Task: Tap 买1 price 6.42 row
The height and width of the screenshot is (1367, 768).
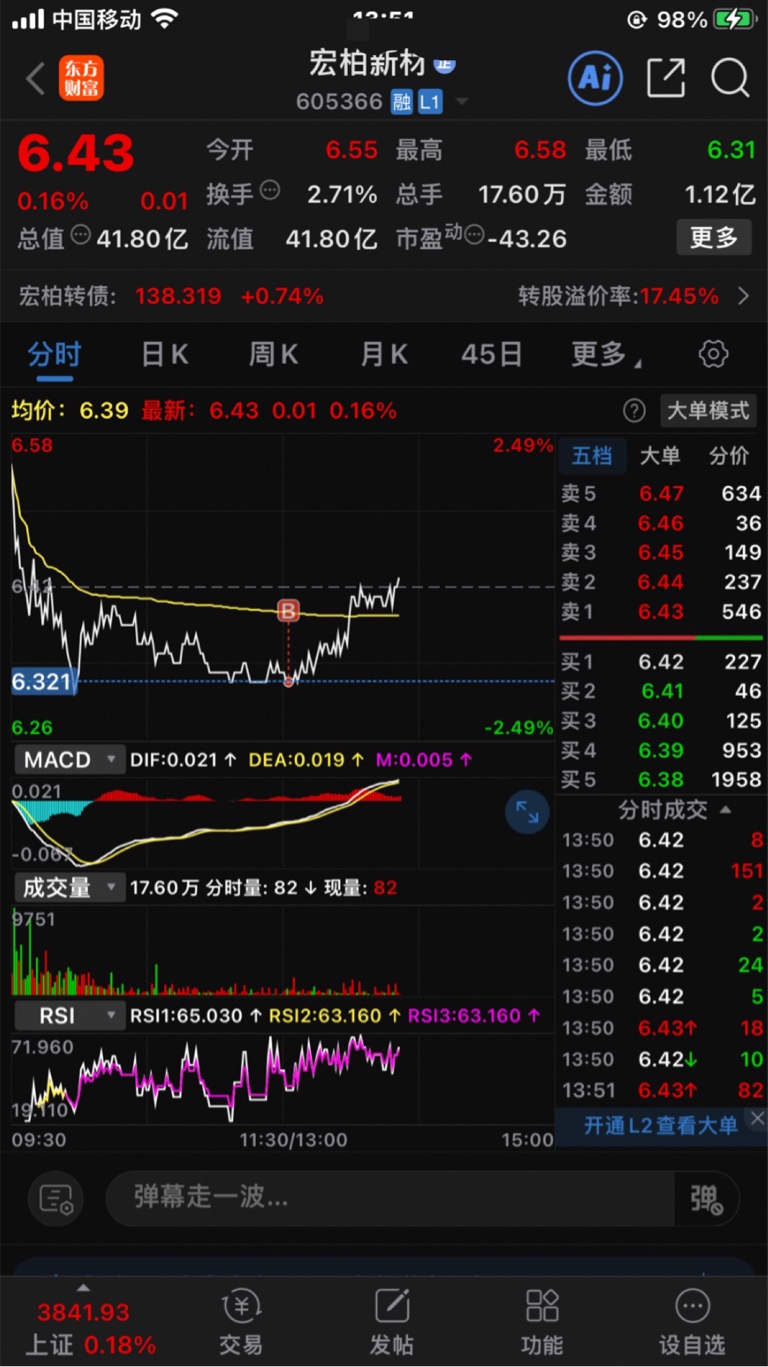Action: [660, 662]
